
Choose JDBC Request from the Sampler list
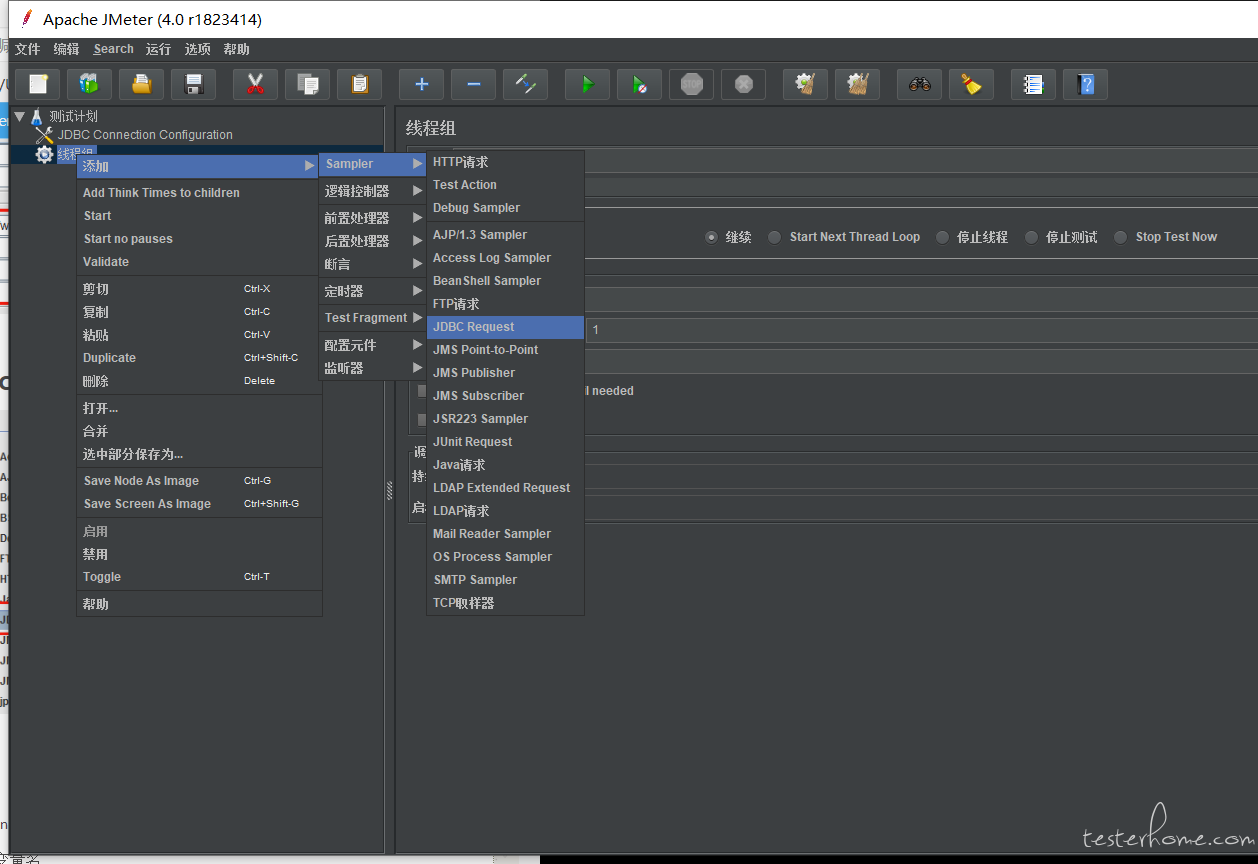point(505,327)
